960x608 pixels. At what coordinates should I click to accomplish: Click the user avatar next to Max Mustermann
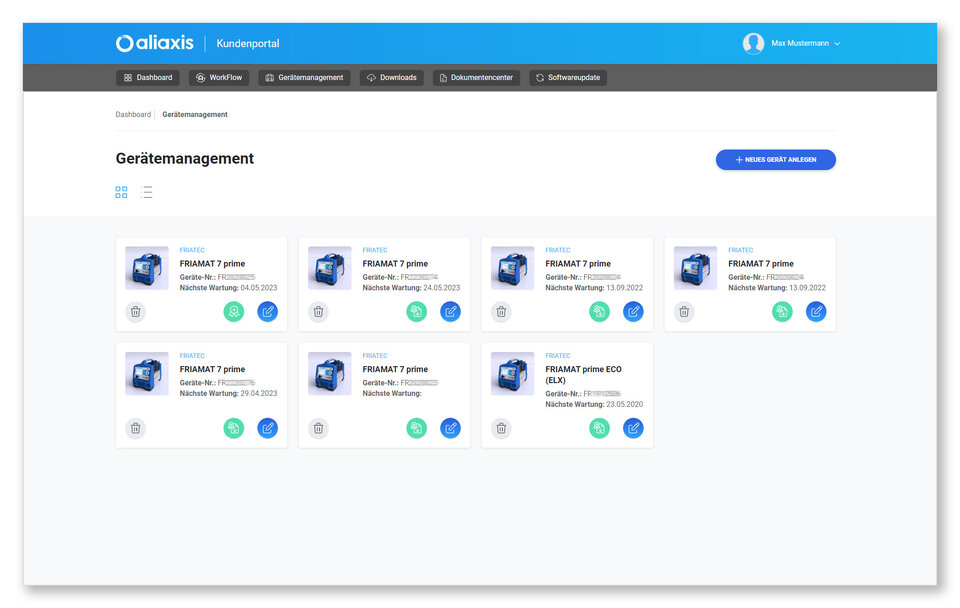[753, 43]
